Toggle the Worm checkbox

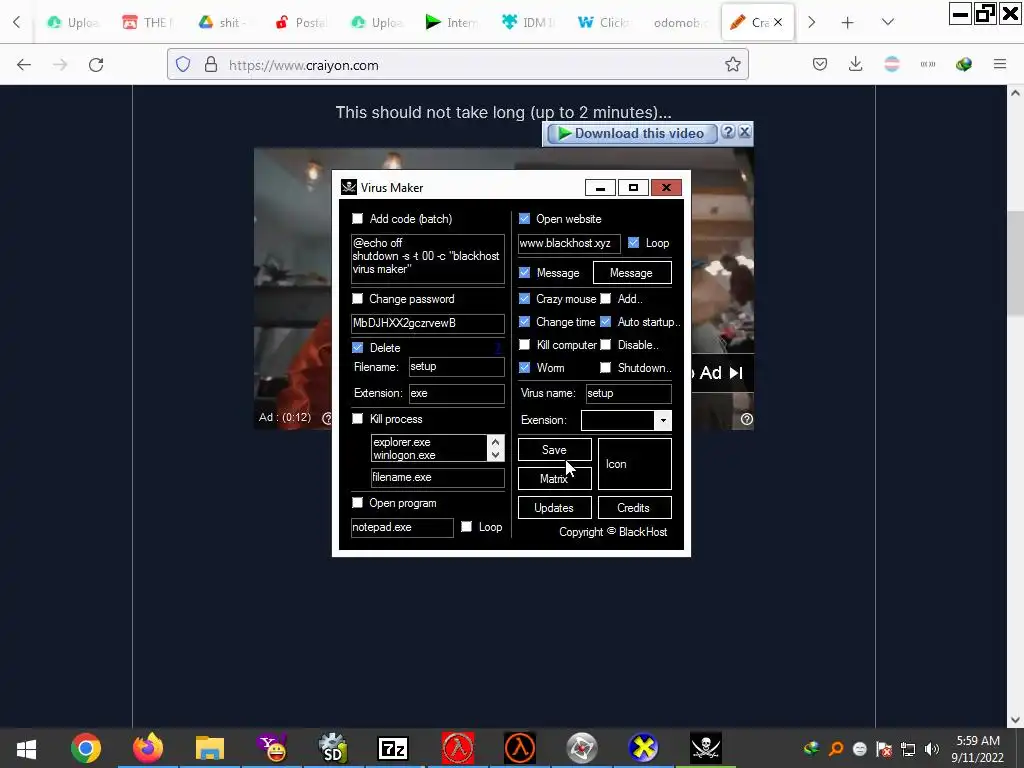(x=524, y=368)
